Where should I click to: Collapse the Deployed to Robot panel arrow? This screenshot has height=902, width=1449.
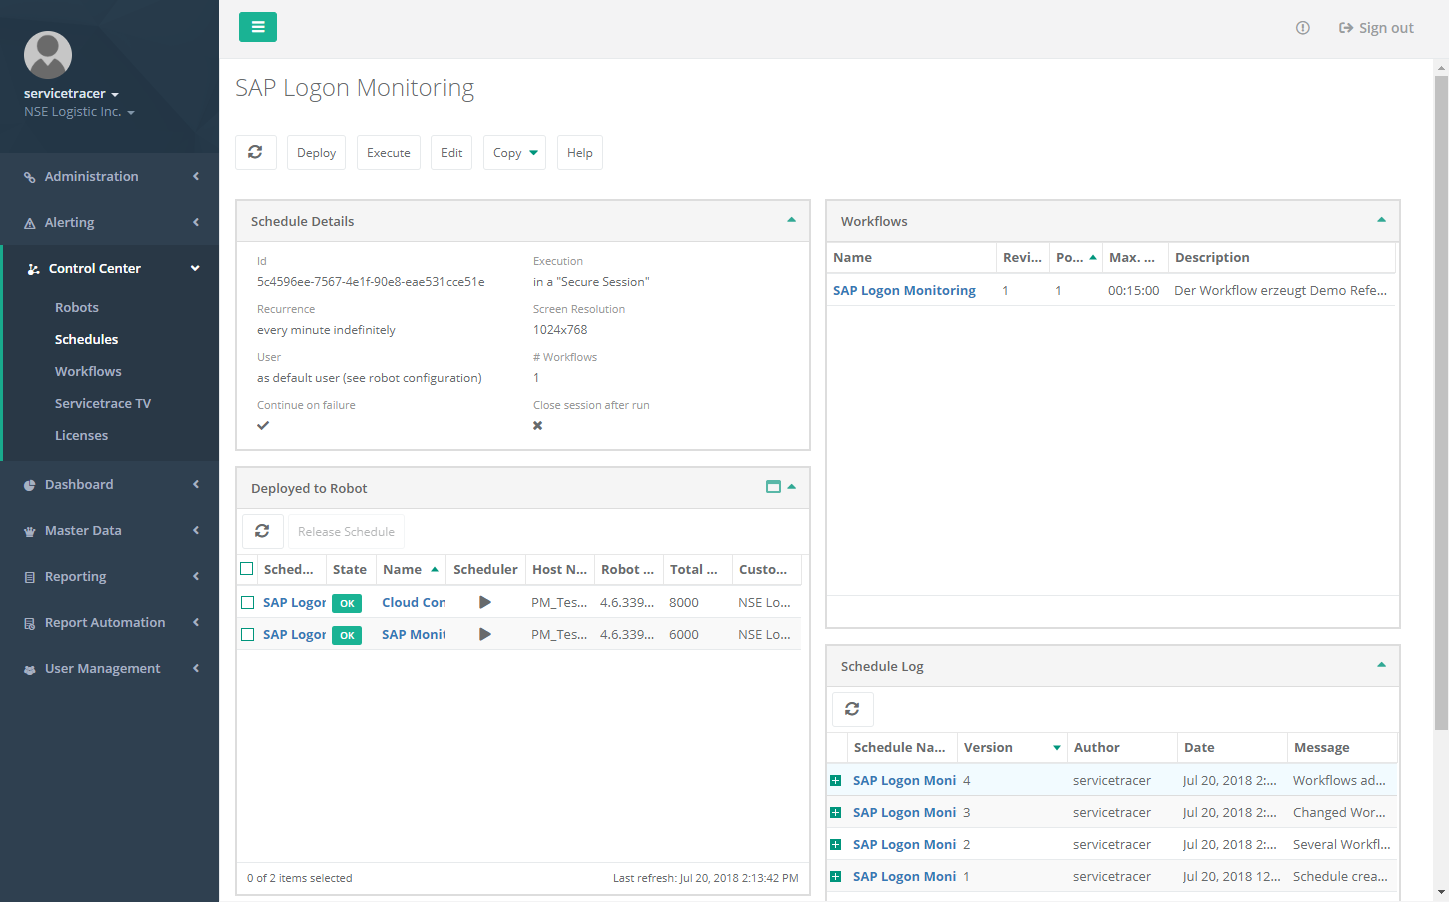click(x=791, y=487)
